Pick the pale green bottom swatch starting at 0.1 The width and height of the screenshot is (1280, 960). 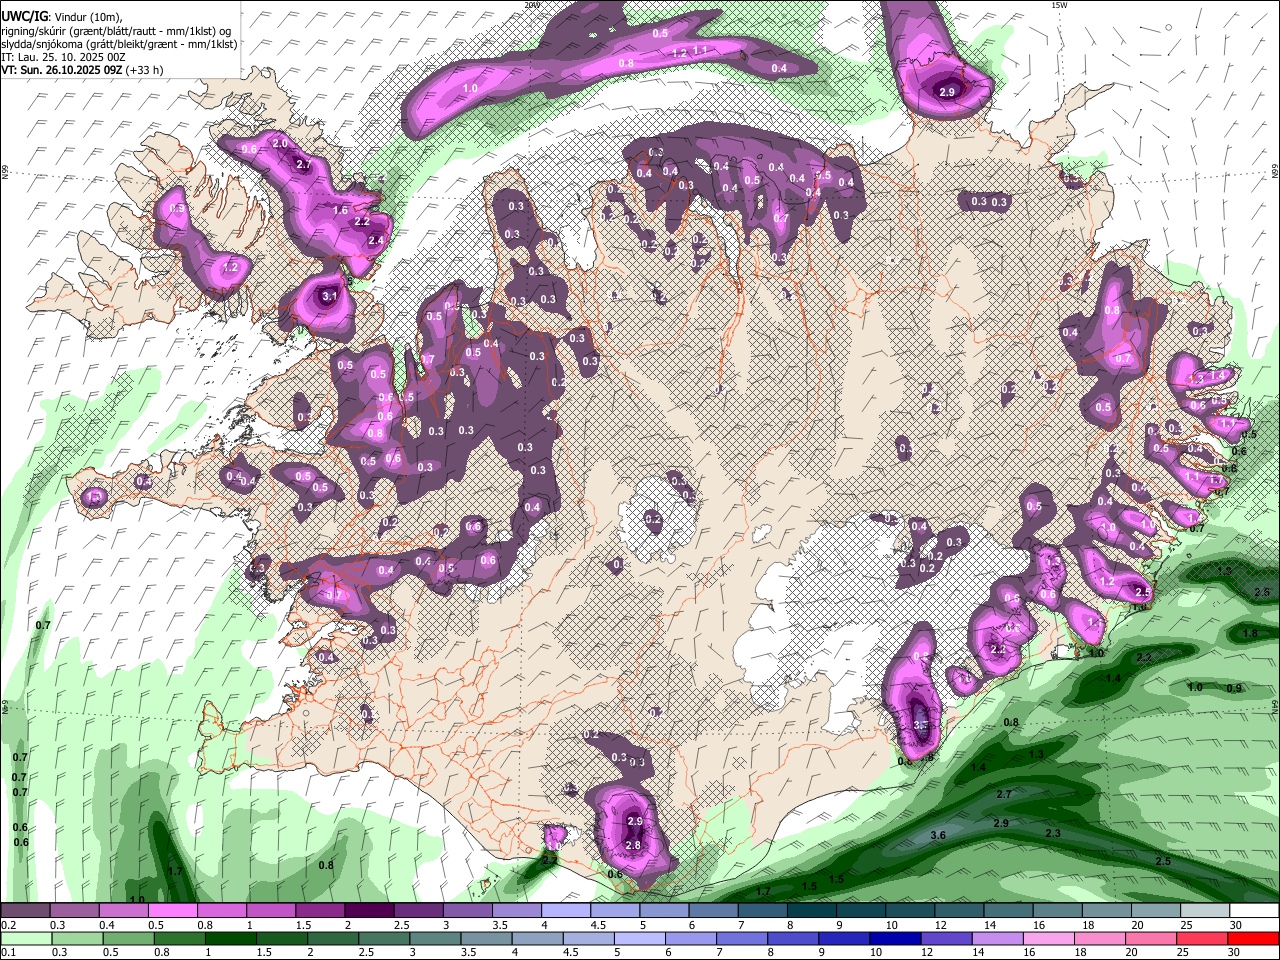(x=25, y=938)
